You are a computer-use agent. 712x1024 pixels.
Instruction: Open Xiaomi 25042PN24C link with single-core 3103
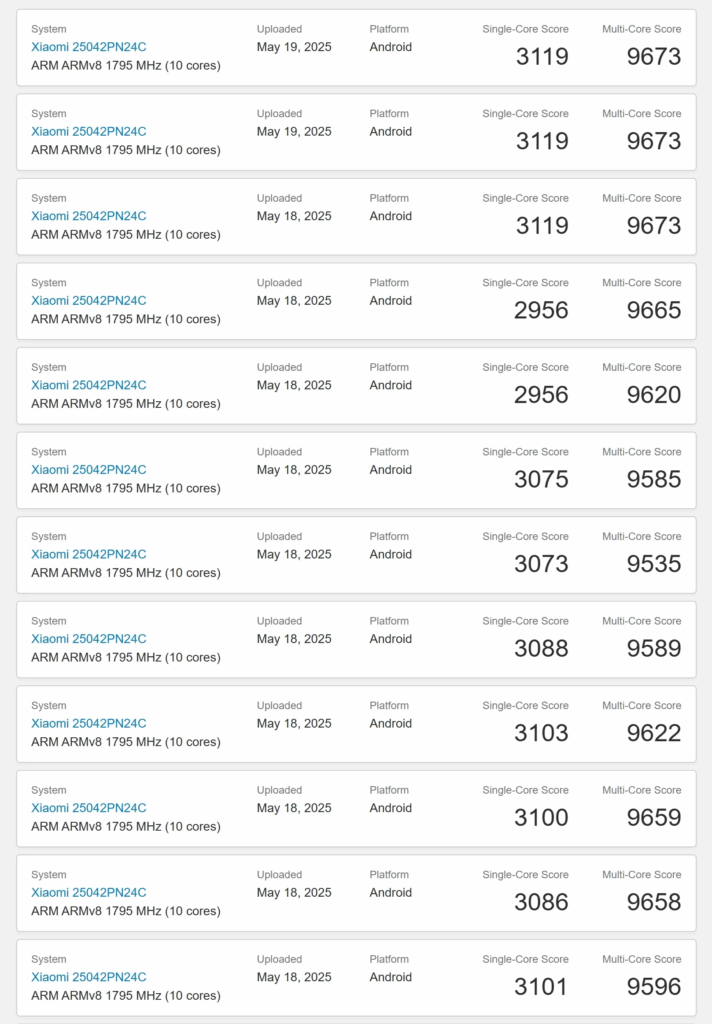pos(88,724)
